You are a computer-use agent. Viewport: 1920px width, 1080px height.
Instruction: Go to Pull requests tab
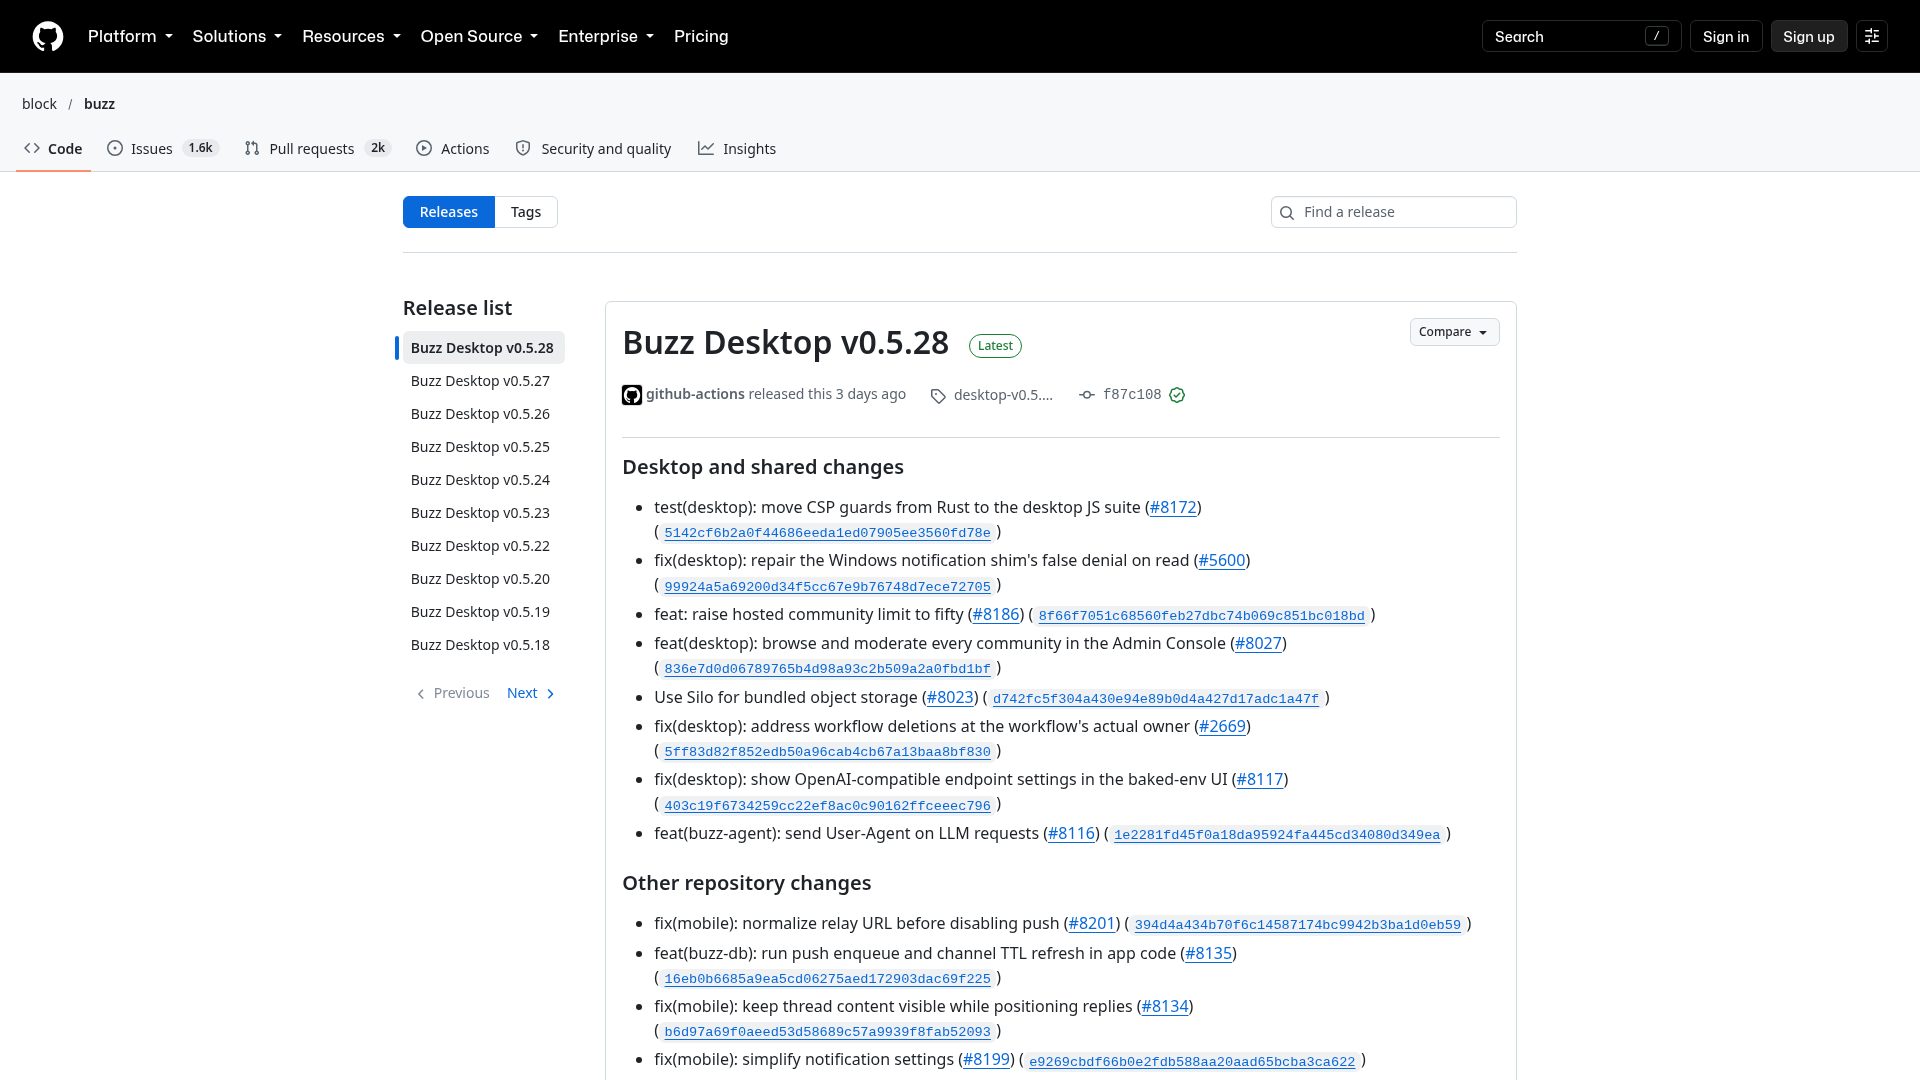pos(317,149)
